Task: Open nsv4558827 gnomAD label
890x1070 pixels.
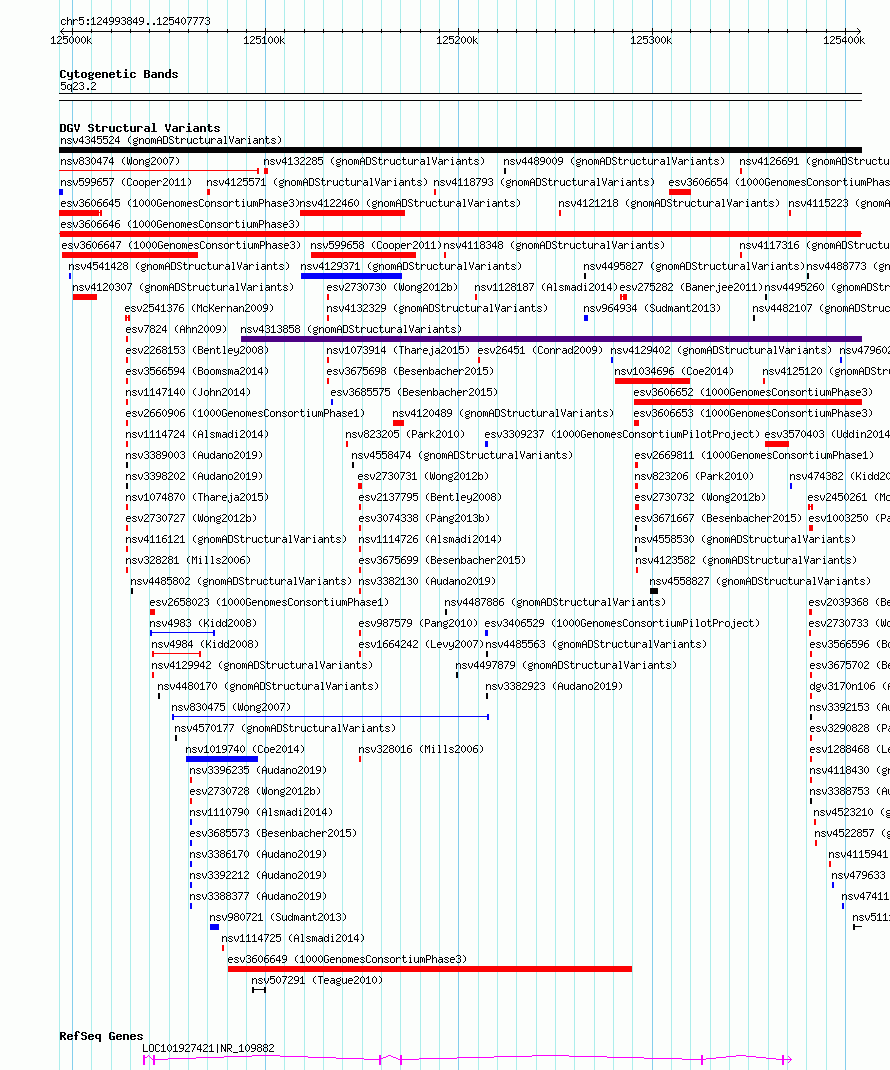Action: [x=760, y=581]
